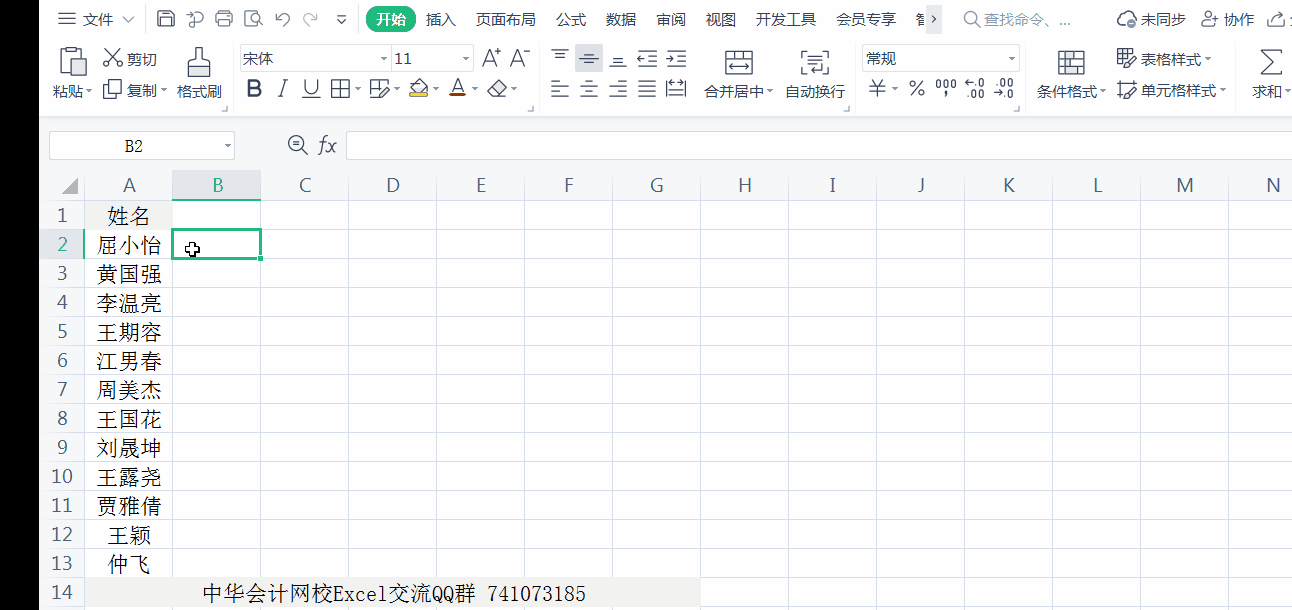Switch to the Formulas (公式) tab
This screenshot has height=610, width=1292.
coord(571,19)
